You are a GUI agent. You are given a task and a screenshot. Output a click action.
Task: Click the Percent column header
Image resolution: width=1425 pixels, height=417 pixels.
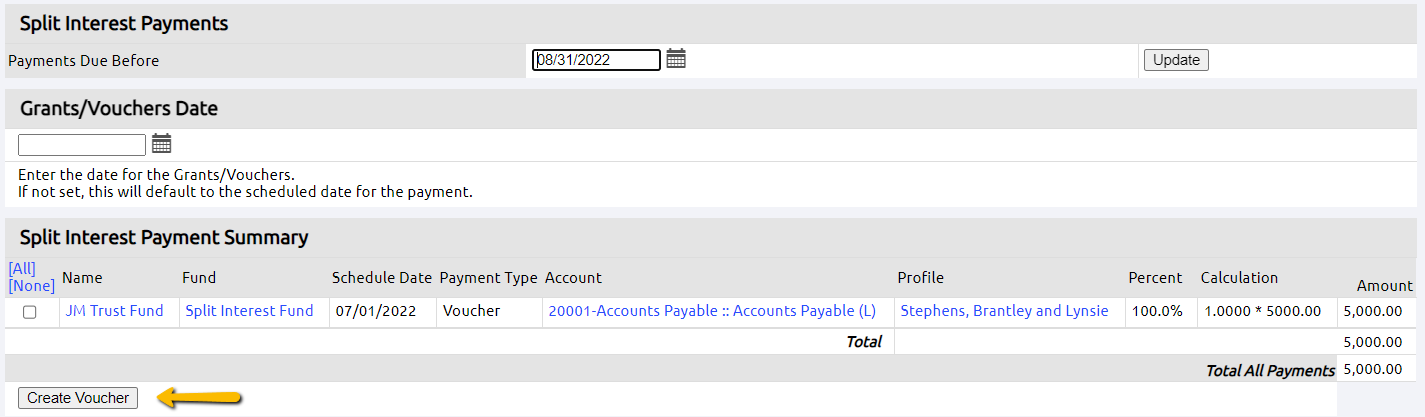1155,278
